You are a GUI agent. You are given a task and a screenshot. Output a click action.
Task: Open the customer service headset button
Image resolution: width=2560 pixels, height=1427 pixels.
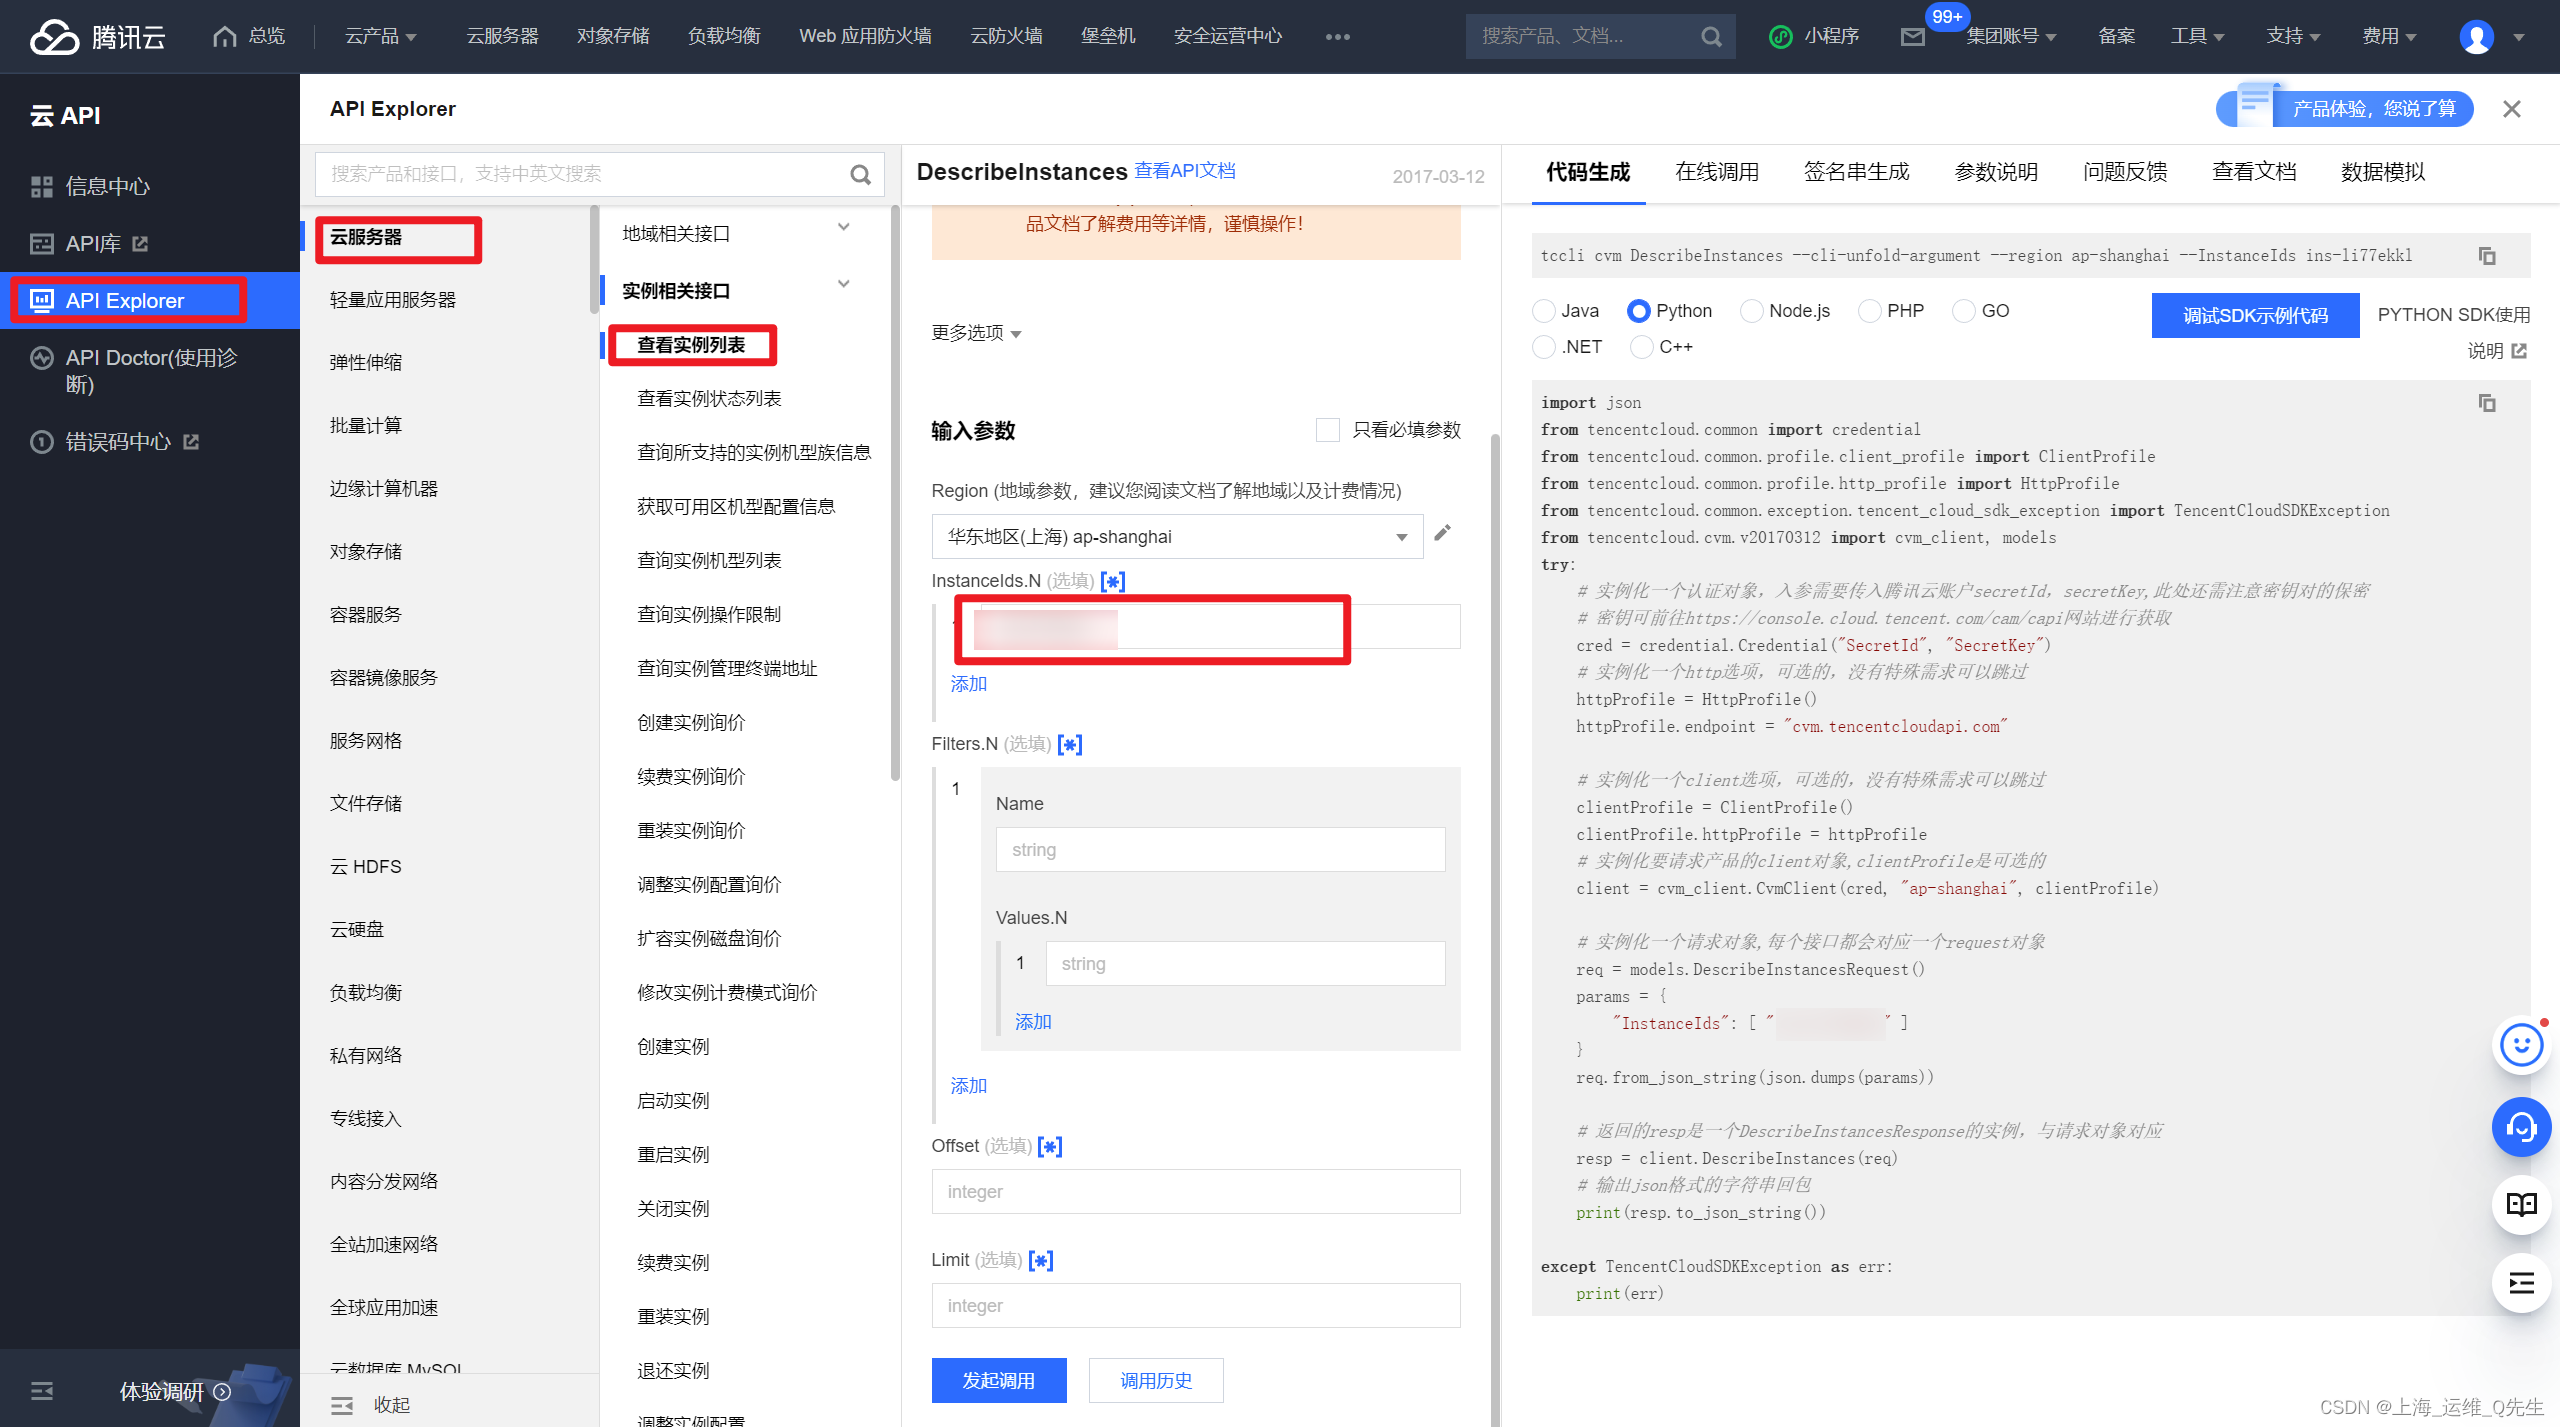(x=2521, y=1127)
